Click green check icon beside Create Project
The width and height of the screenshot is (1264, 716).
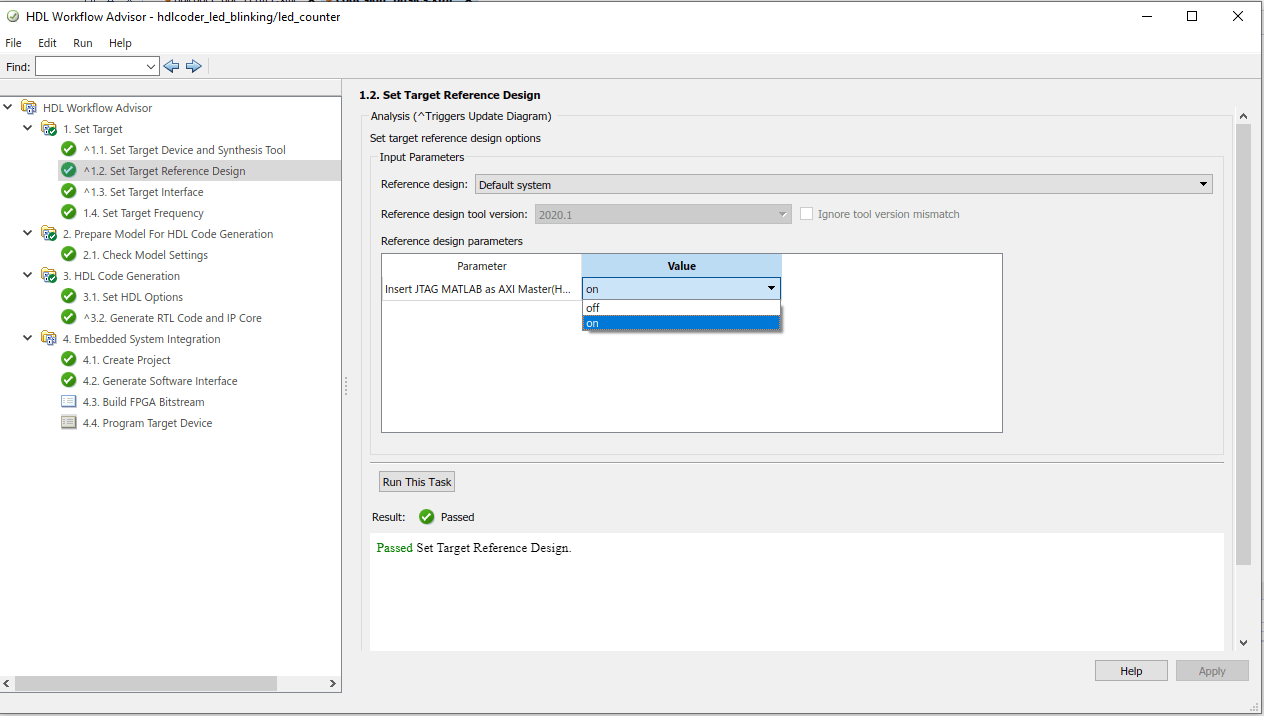(x=68, y=359)
